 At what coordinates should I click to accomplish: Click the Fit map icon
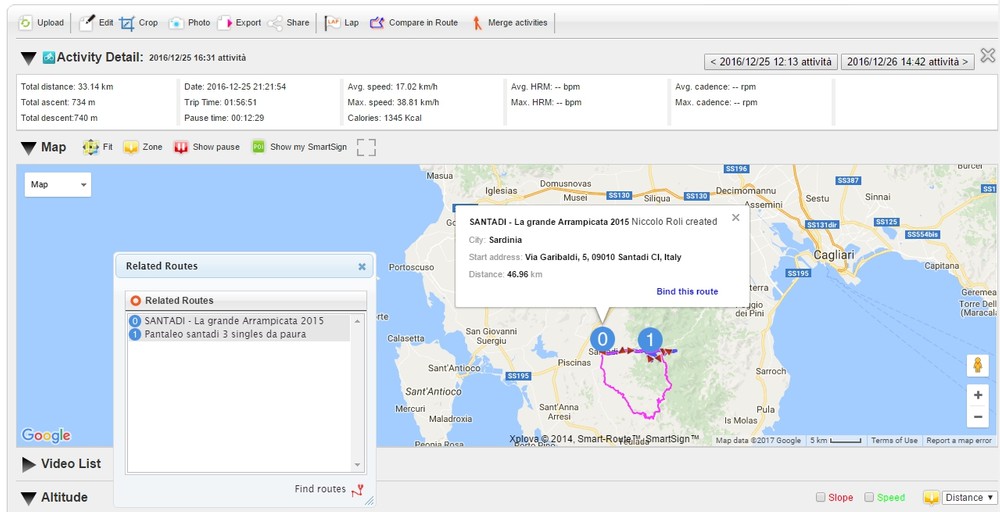[x=91, y=147]
